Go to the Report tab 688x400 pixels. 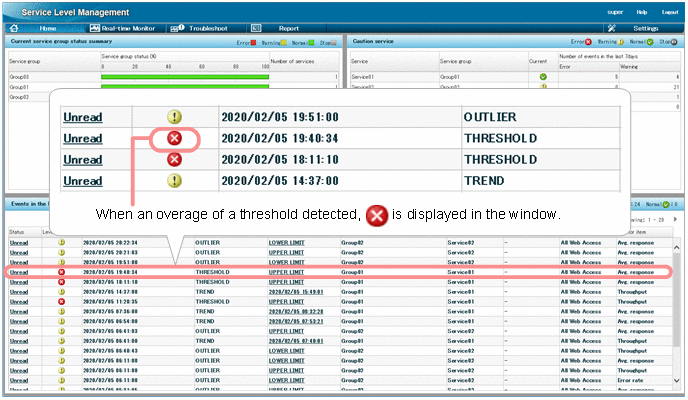(288, 29)
